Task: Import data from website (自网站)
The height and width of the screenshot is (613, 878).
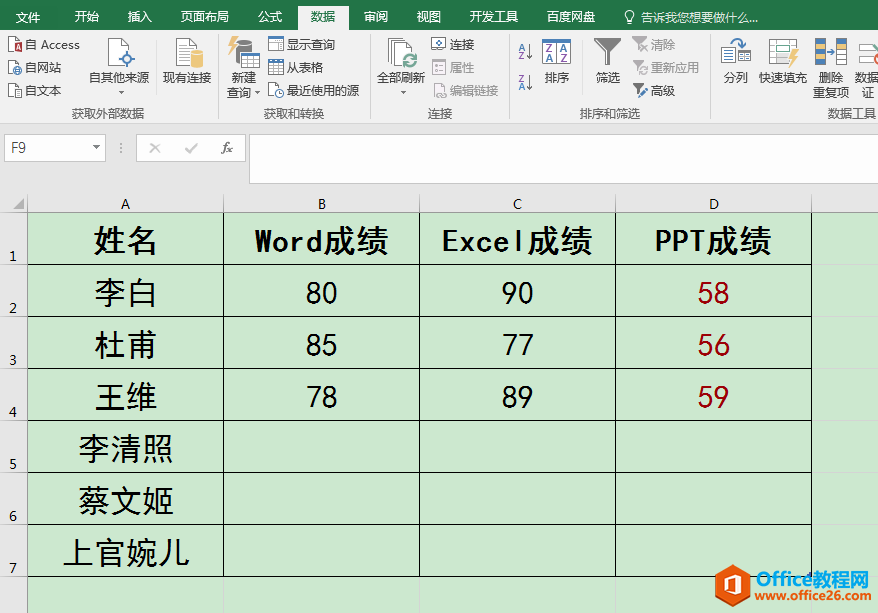Action: tap(35, 68)
